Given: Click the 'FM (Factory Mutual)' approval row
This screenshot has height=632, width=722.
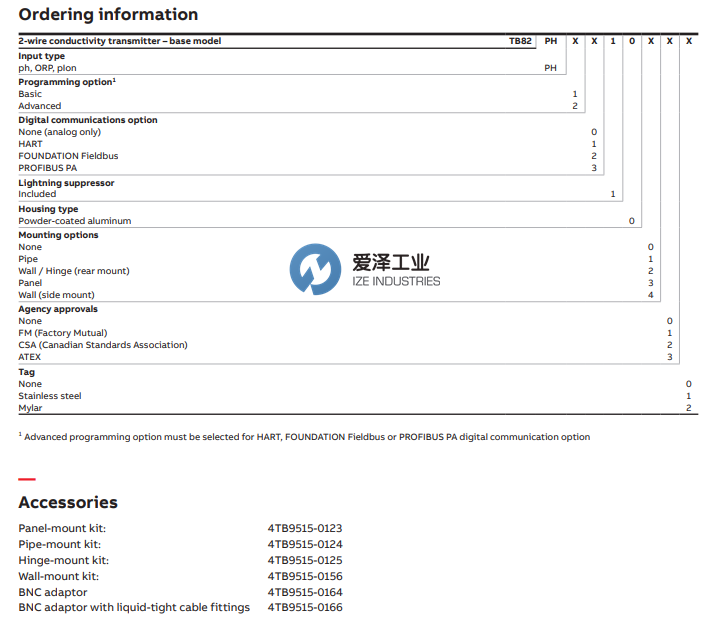Looking at the screenshot, I should [62, 333].
